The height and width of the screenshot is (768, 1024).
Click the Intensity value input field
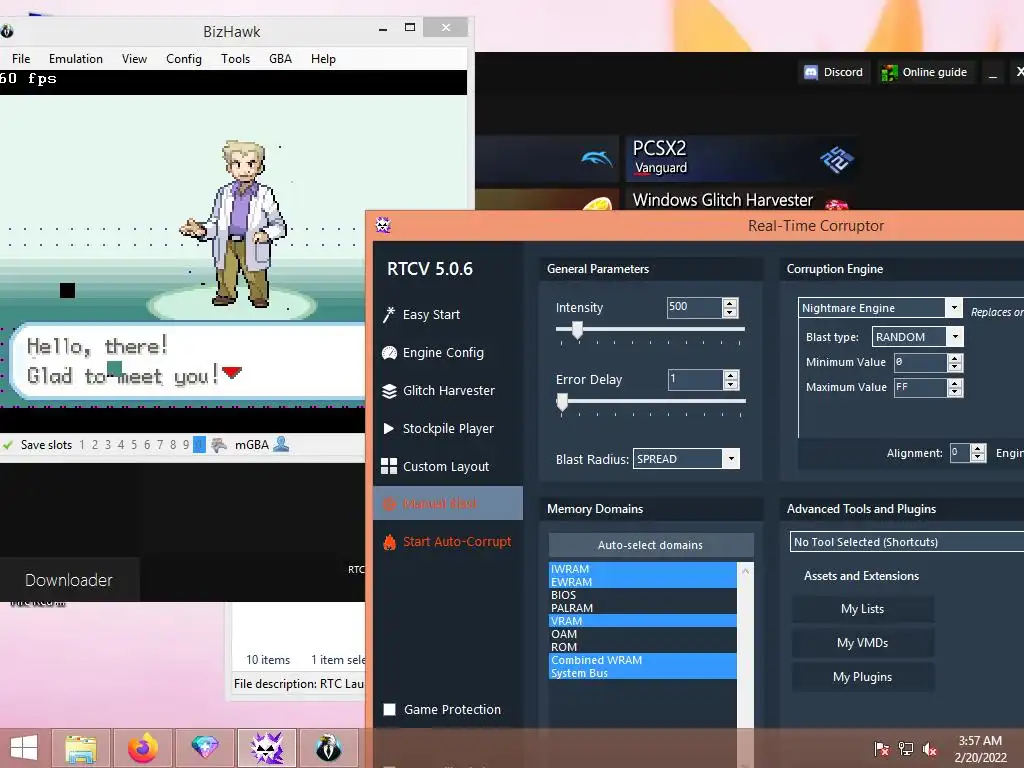(x=695, y=307)
